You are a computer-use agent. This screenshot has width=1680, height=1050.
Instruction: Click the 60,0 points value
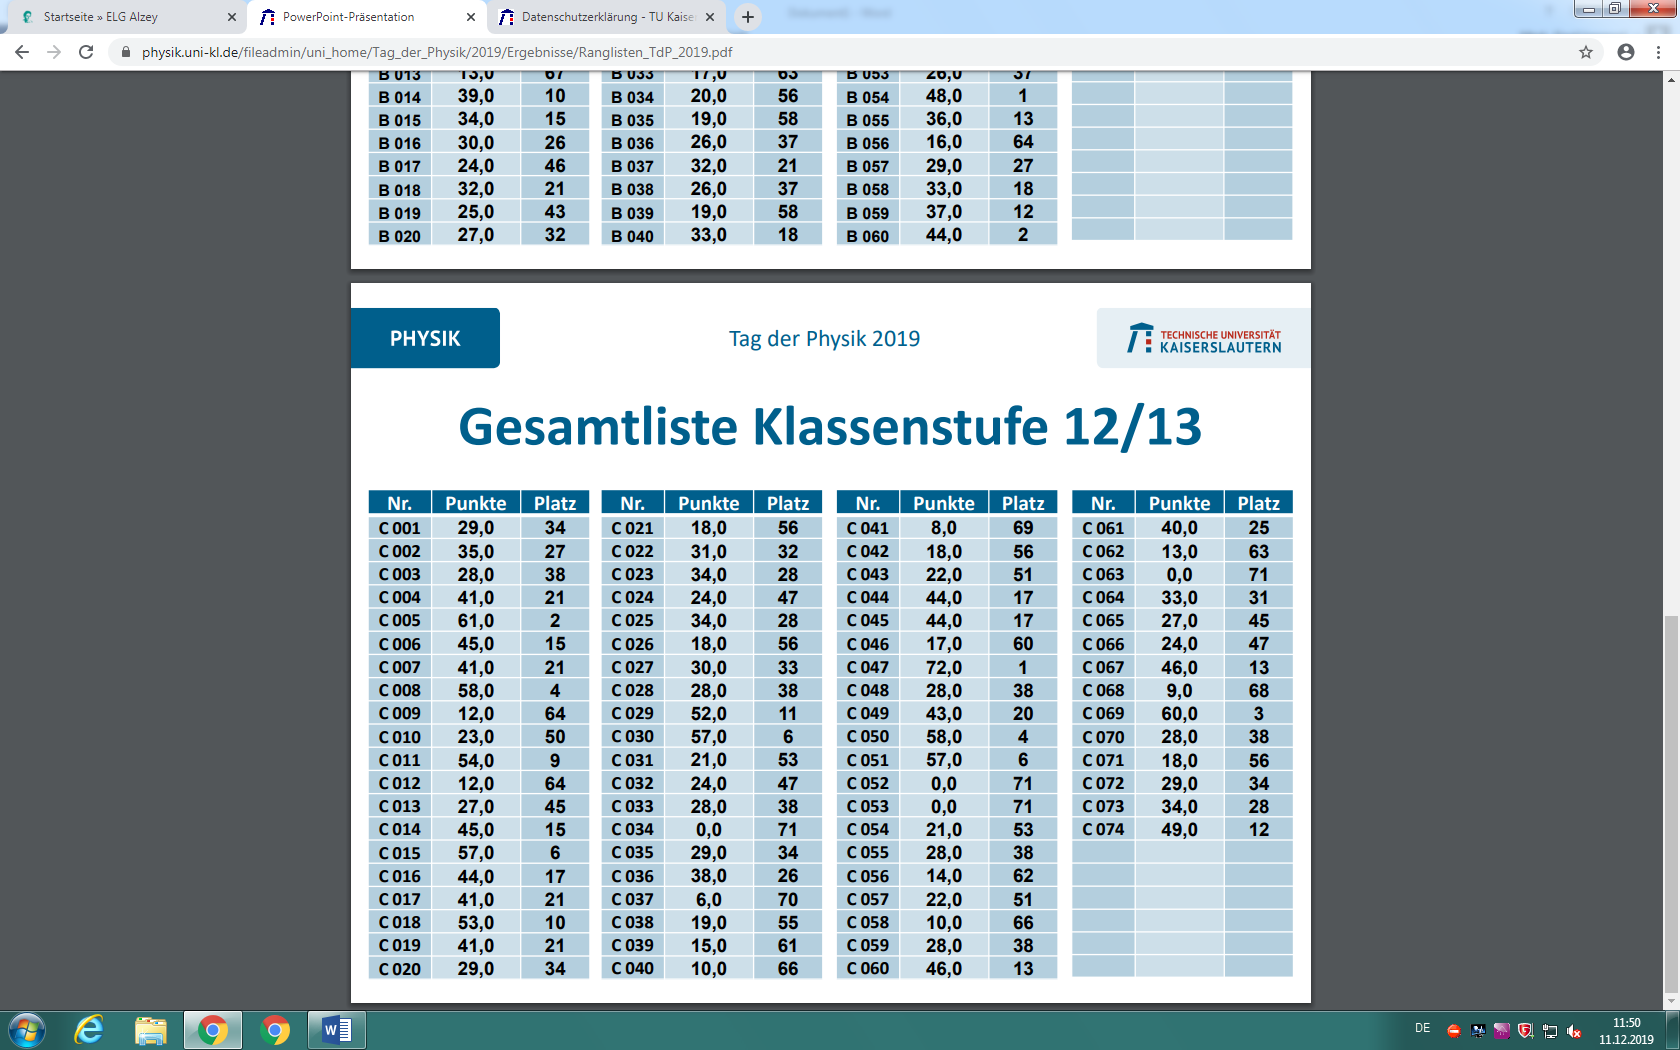(1179, 714)
